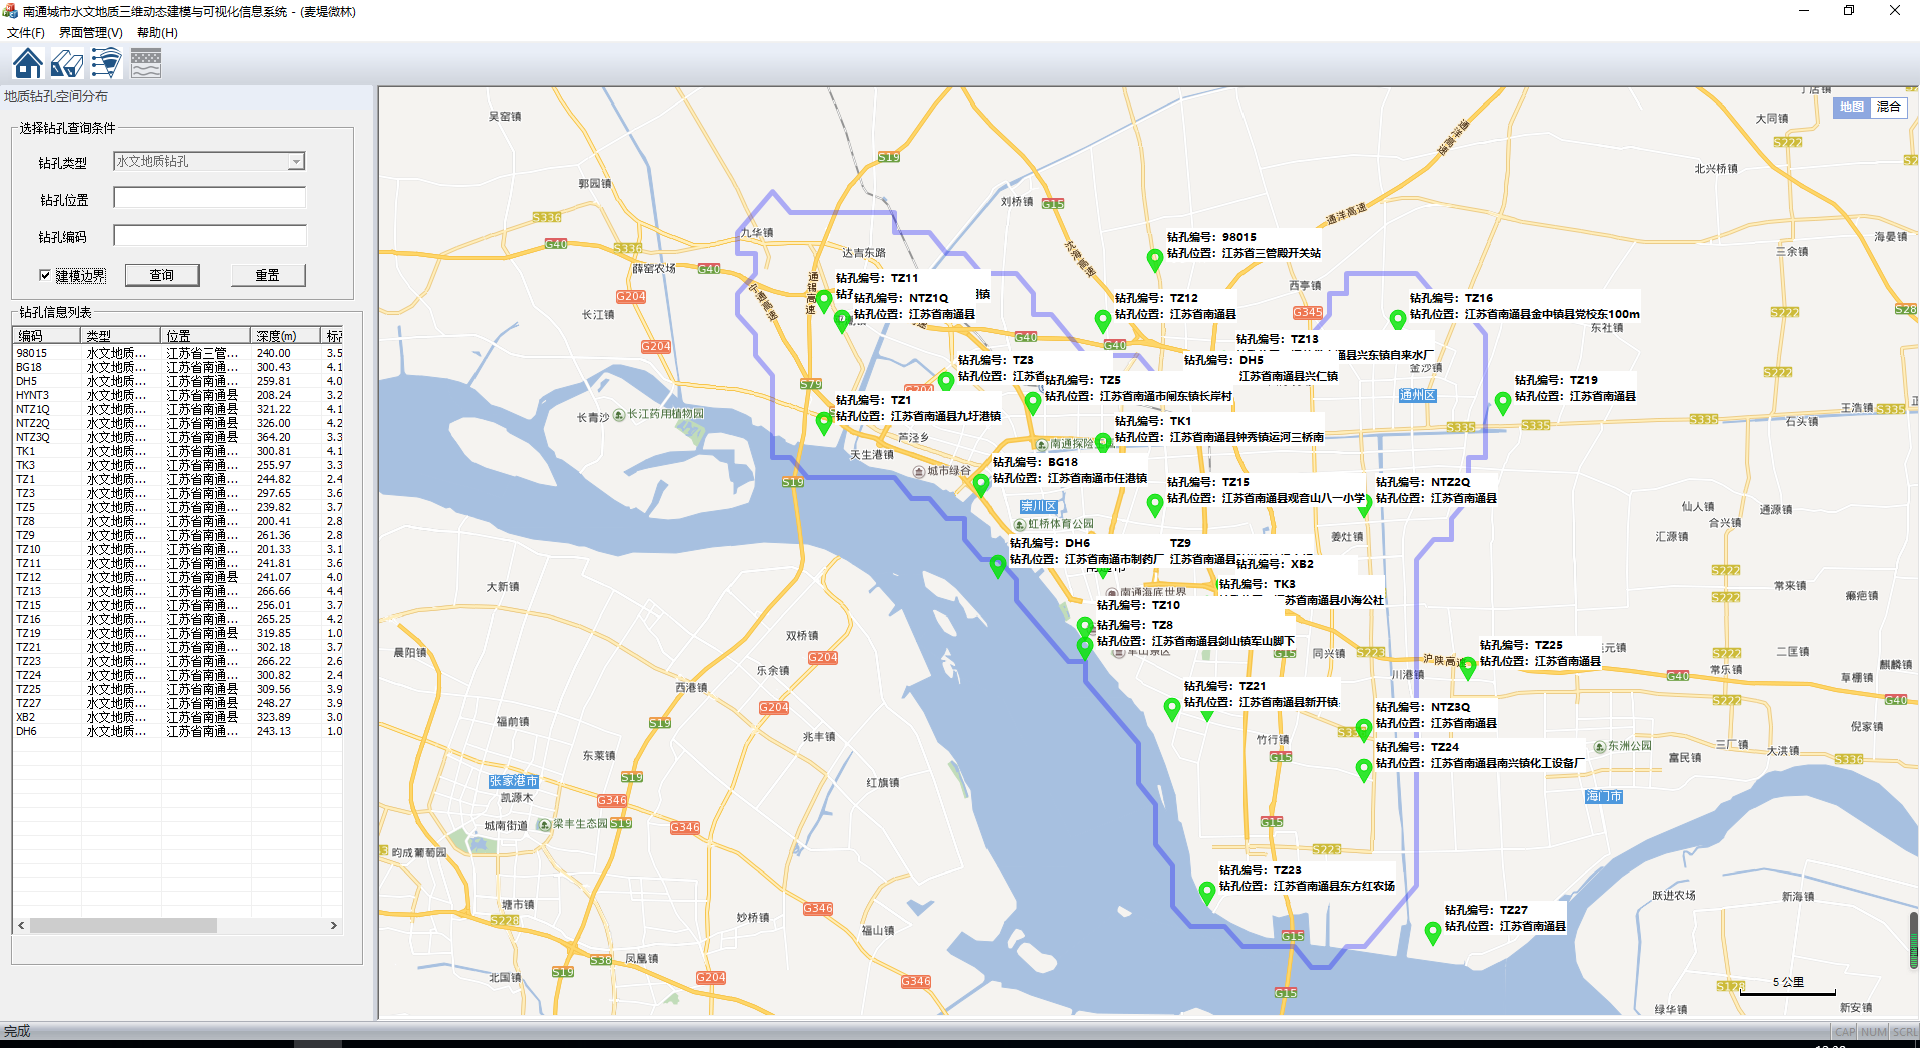Image resolution: width=1920 pixels, height=1048 pixels.
Task: Sort by the 深度(m) column header
Action: (x=286, y=336)
